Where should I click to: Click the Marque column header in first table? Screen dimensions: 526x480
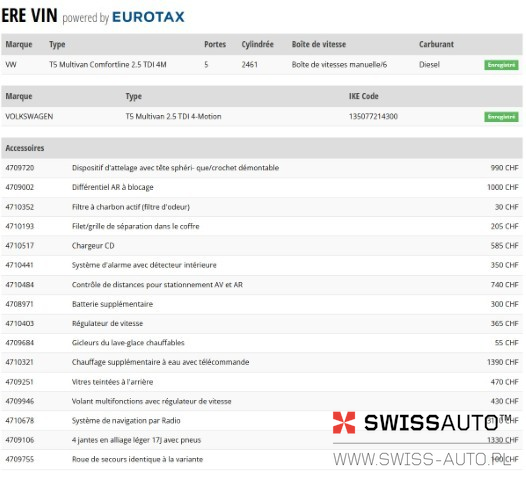pos(19,44)
